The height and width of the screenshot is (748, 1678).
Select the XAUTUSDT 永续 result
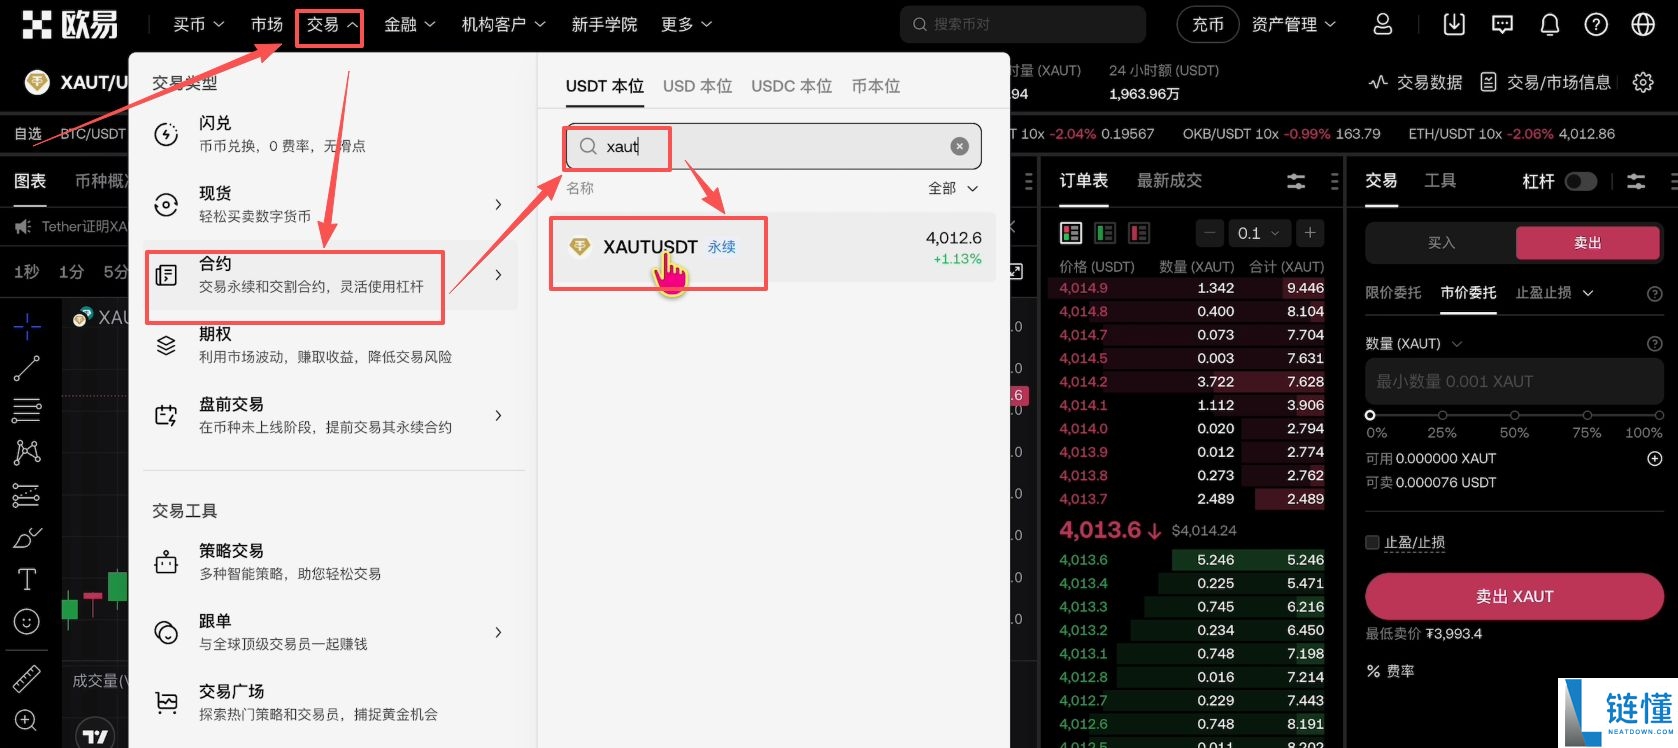773,247
